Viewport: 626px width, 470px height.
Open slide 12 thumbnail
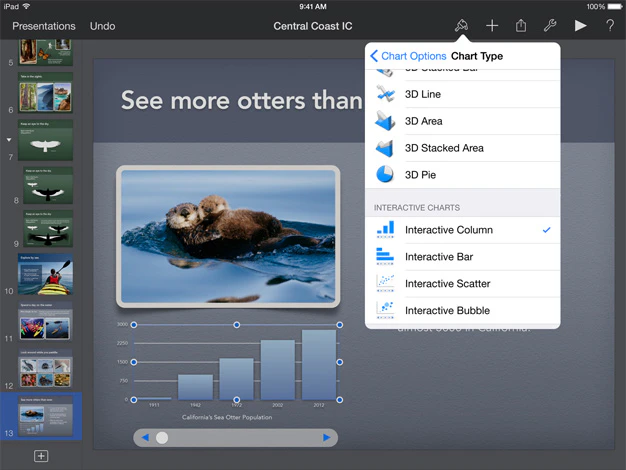45,369
